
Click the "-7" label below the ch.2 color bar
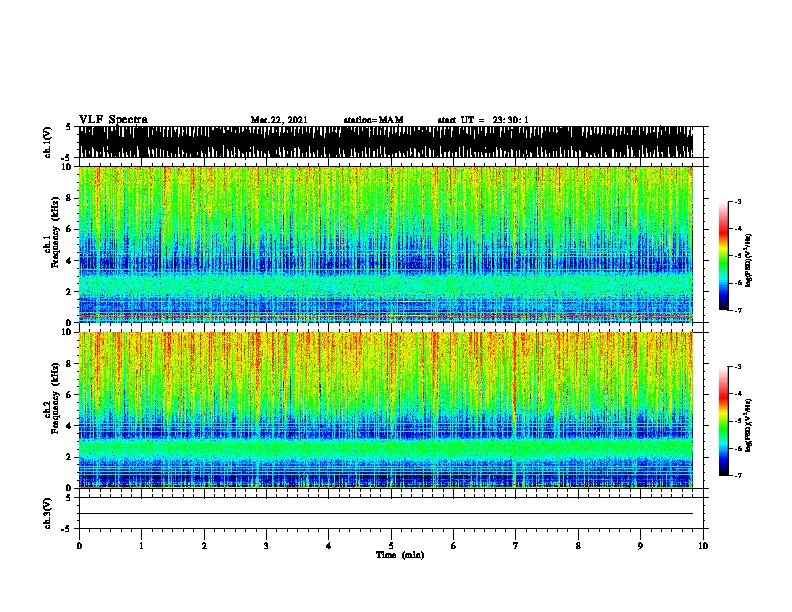pyautogui.click(x=738, y=475)
